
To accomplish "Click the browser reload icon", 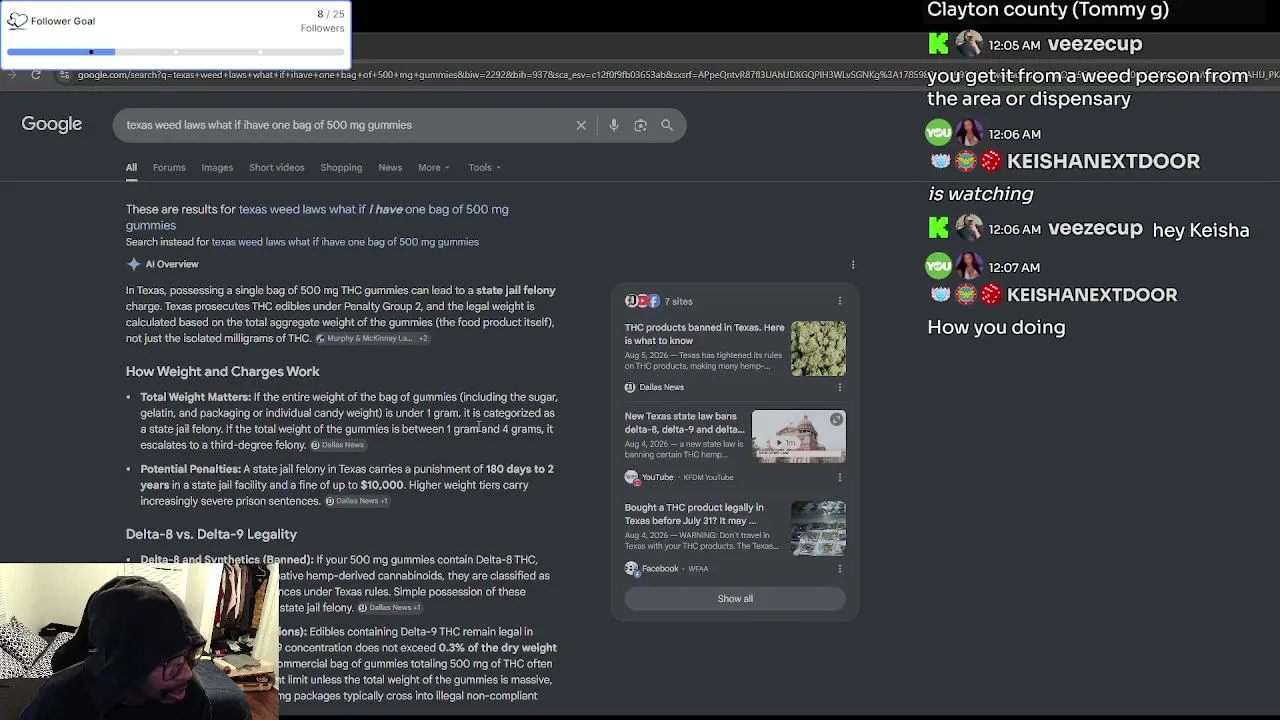I will click(x=36, y=75).
